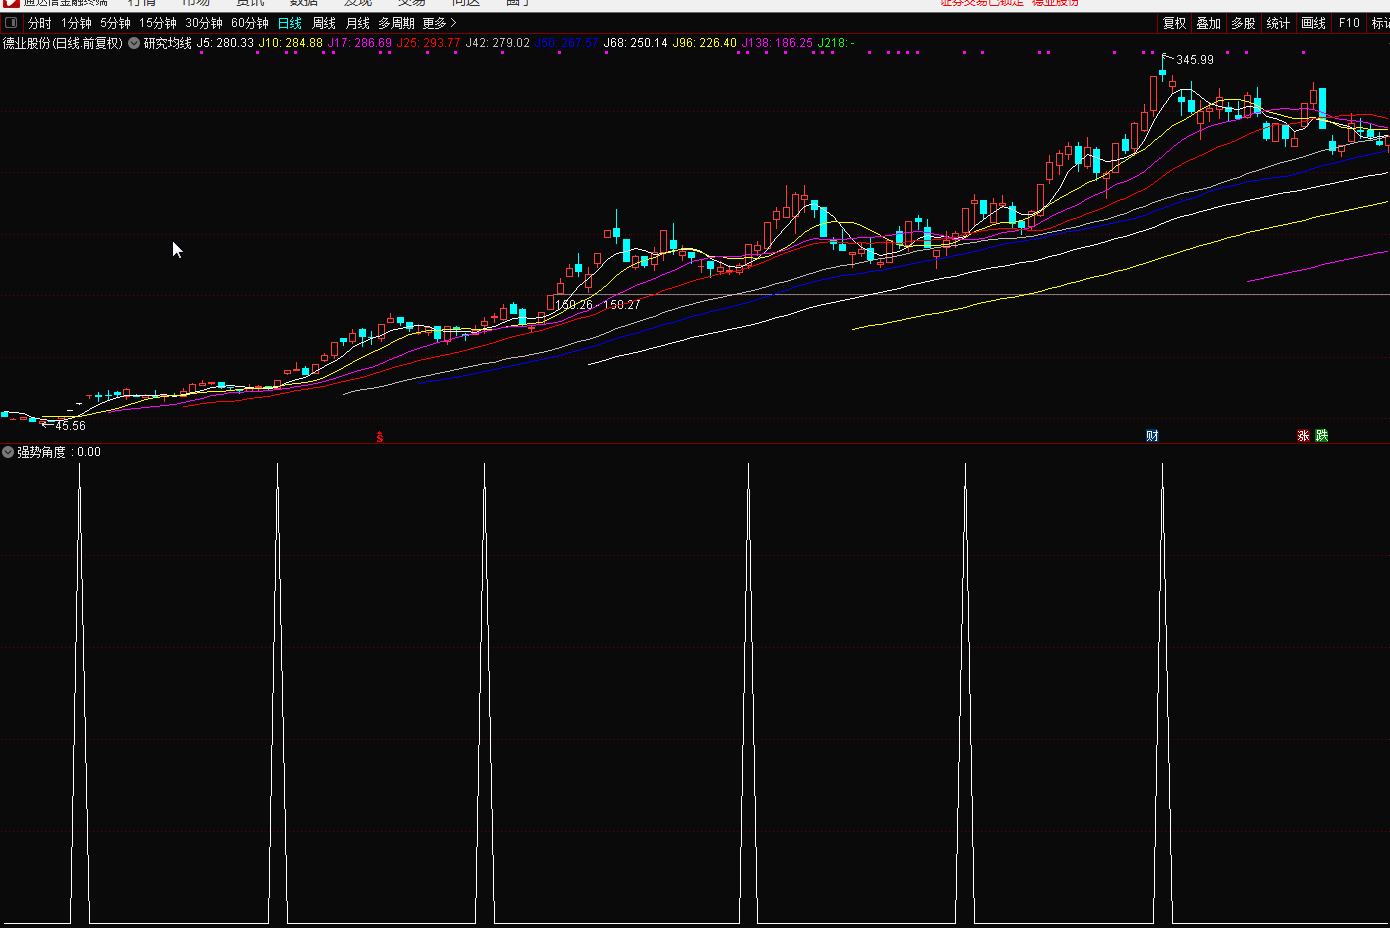
Task: Click the magenta J17: 286.69 value
Action: pos(360,43)
